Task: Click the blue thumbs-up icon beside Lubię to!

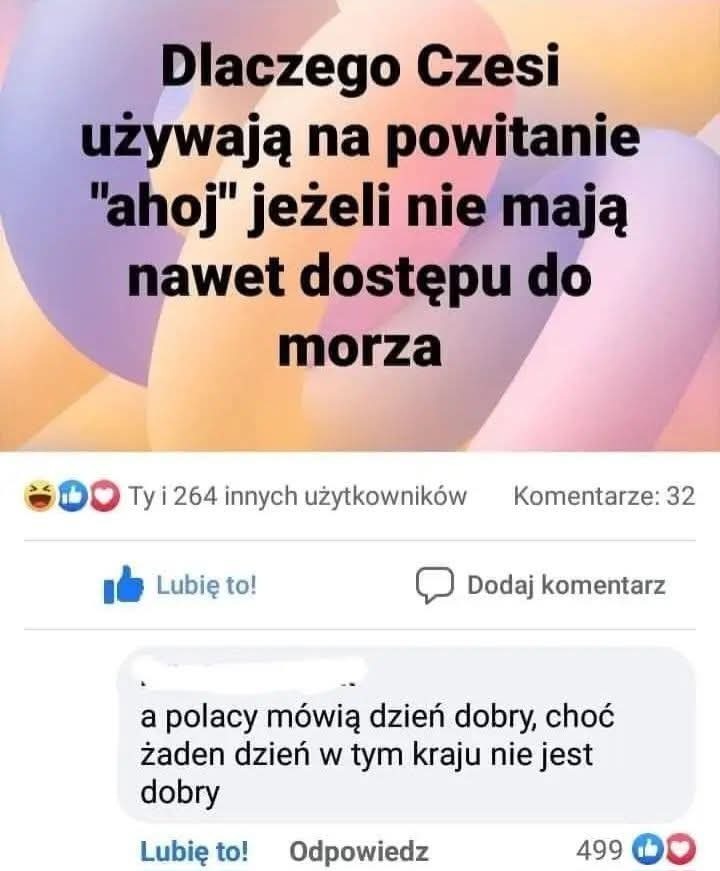Action: click(123, 584)
